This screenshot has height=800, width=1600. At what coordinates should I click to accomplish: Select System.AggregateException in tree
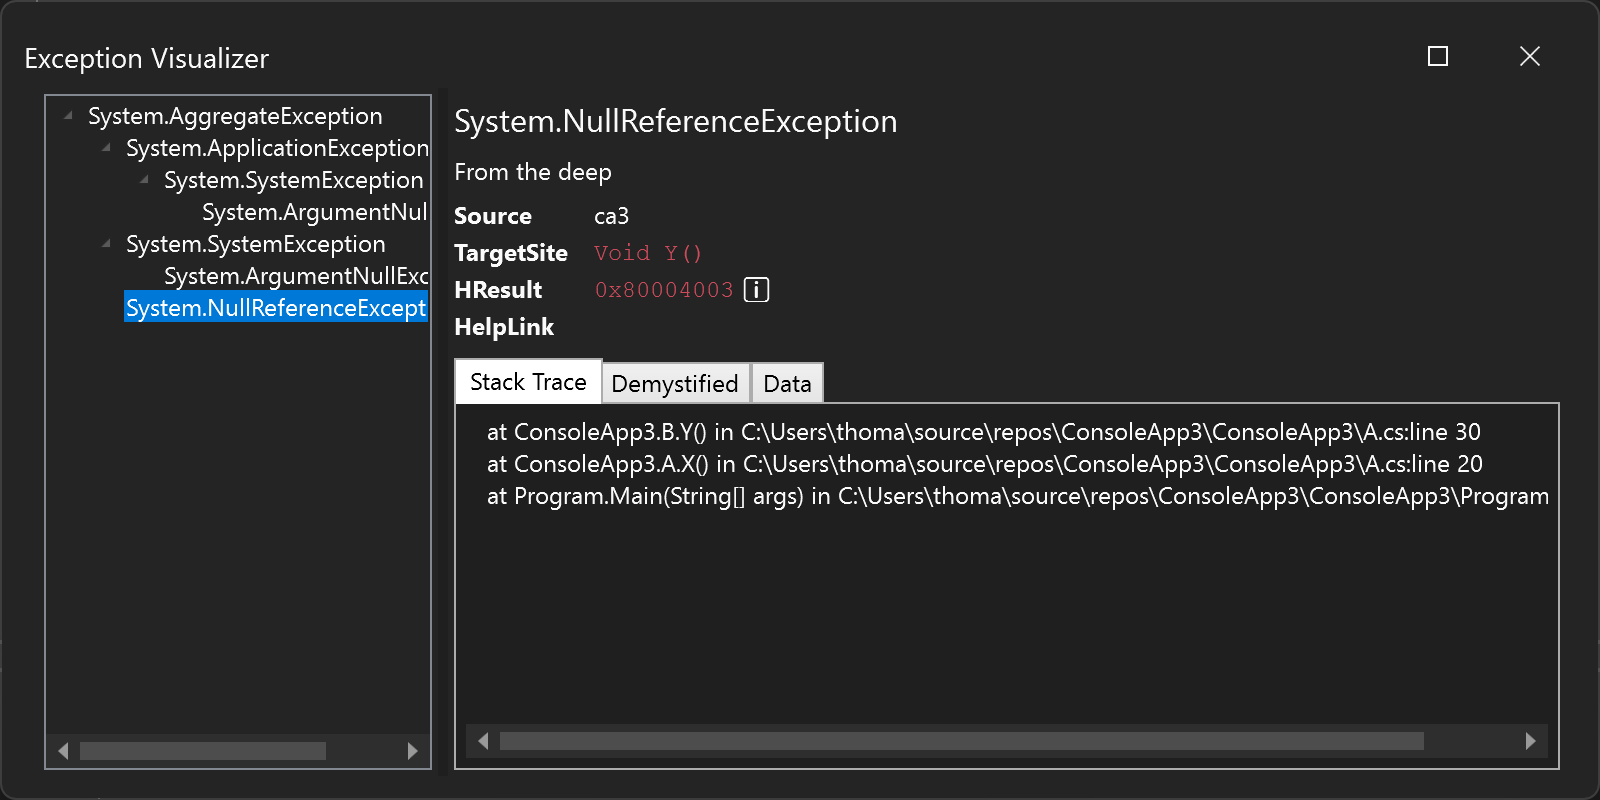pos(235,116)
